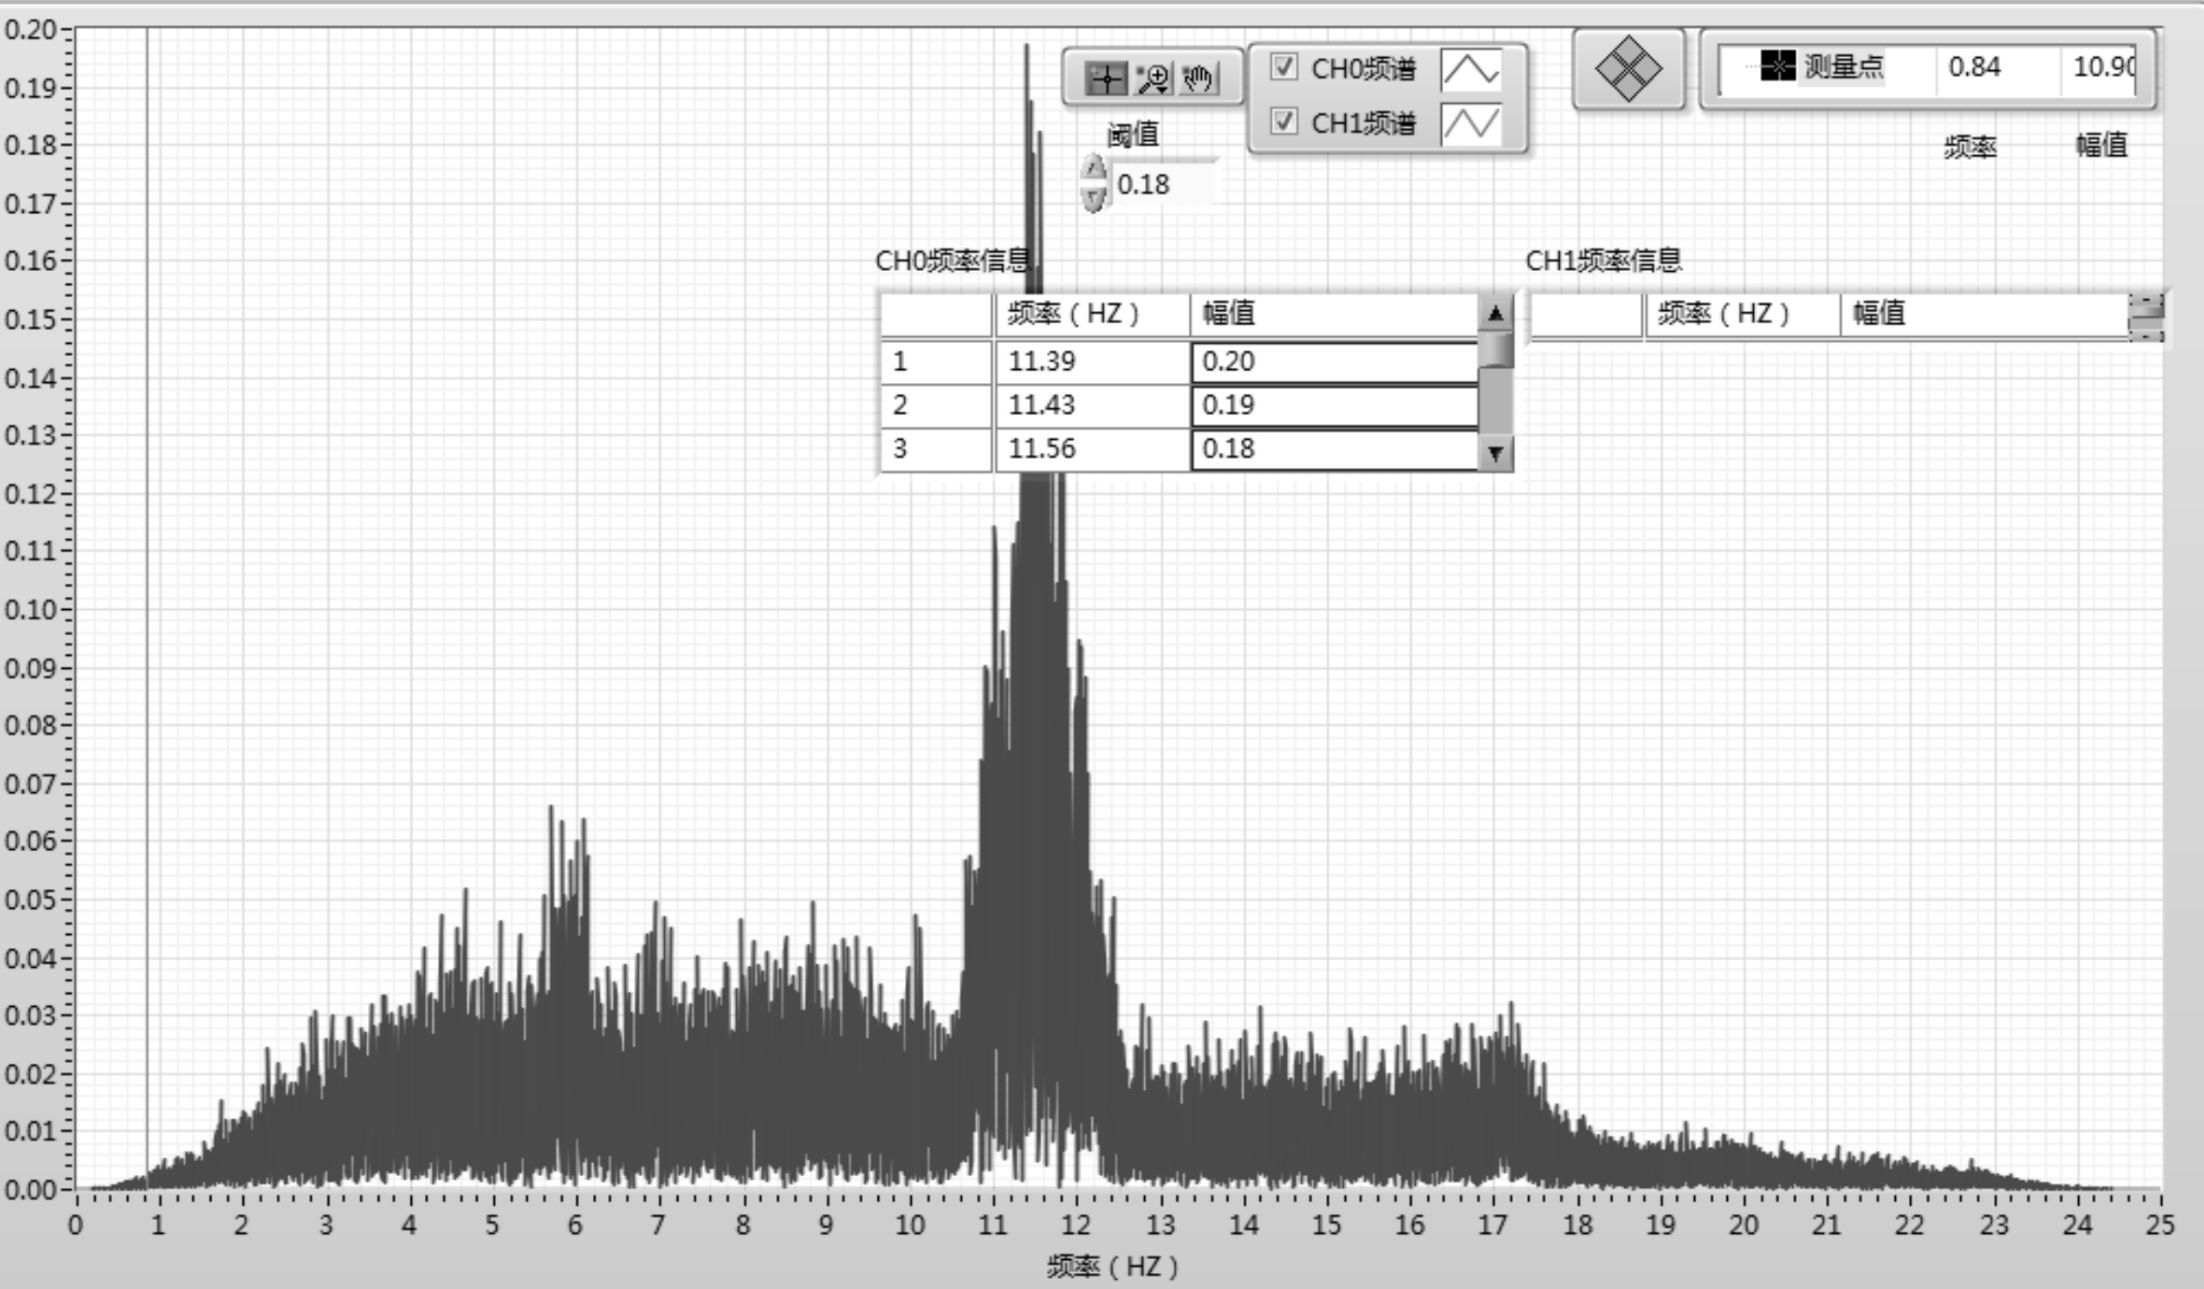Click the CH0 table scrollbar thumb

1495,350
